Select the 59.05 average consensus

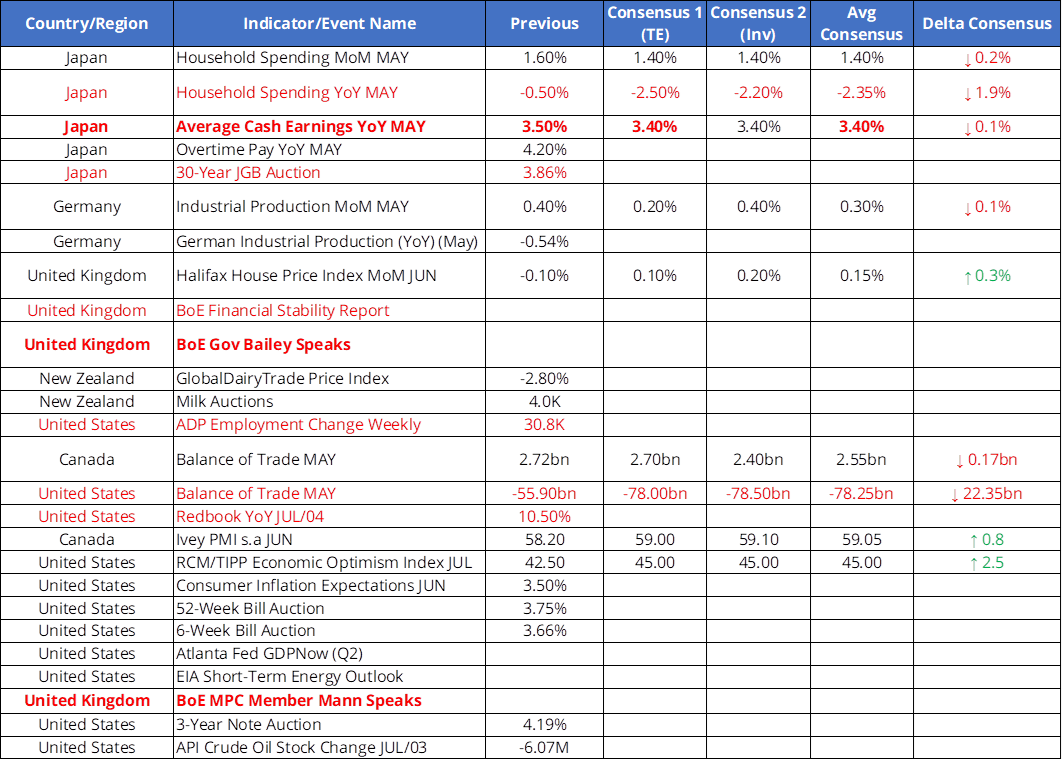point(862,540)
